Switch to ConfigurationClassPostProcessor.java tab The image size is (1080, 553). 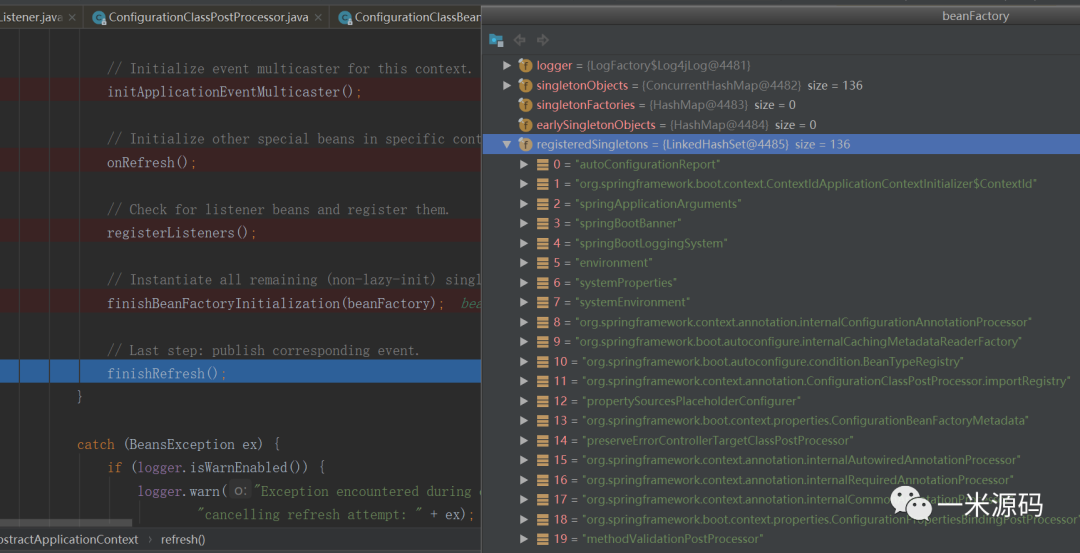208,18
